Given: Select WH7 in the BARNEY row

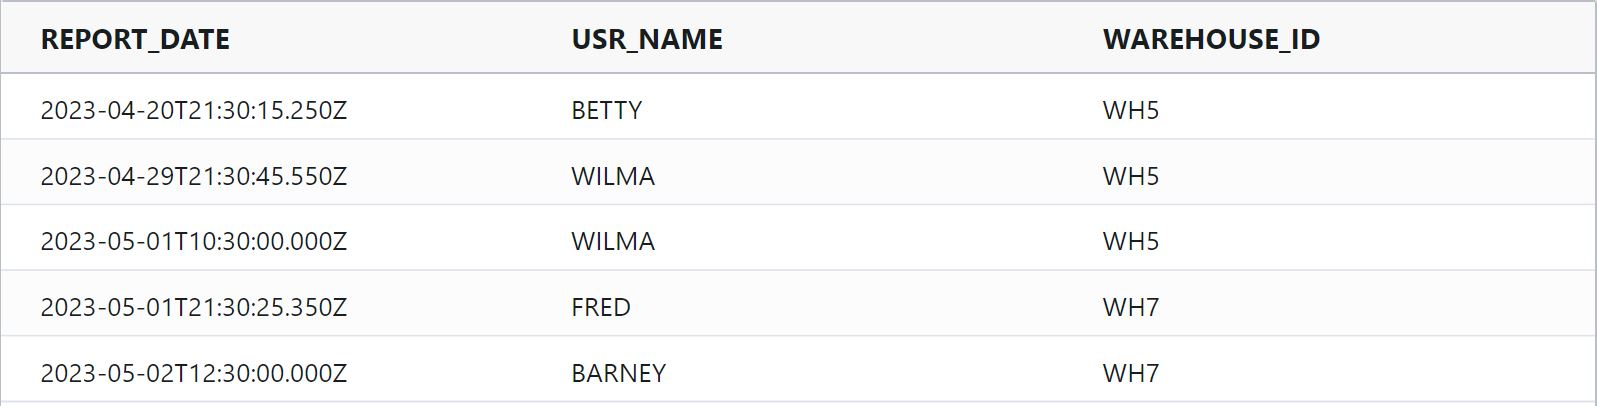Looking at the screenshot, I should coord(1130,374).
